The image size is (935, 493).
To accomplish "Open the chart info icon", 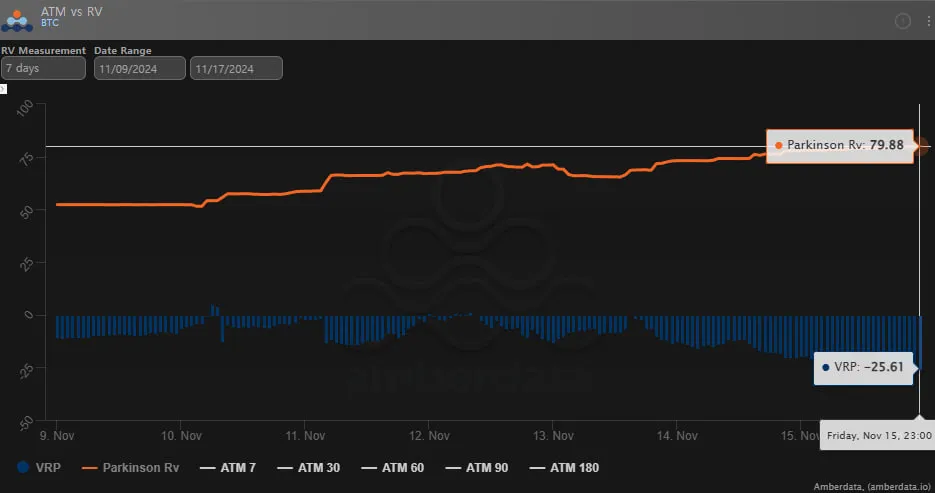I will point(902,20).
